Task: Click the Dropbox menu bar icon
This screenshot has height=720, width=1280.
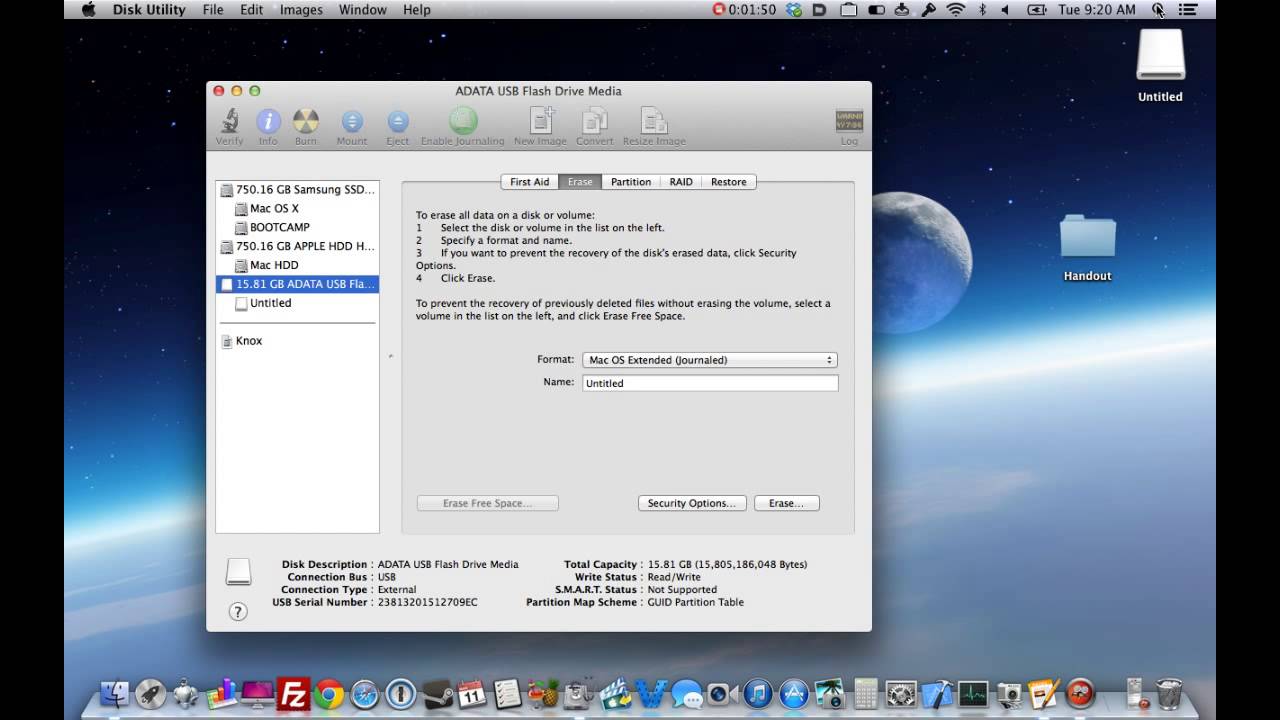Action: click(x=795, y=9)
